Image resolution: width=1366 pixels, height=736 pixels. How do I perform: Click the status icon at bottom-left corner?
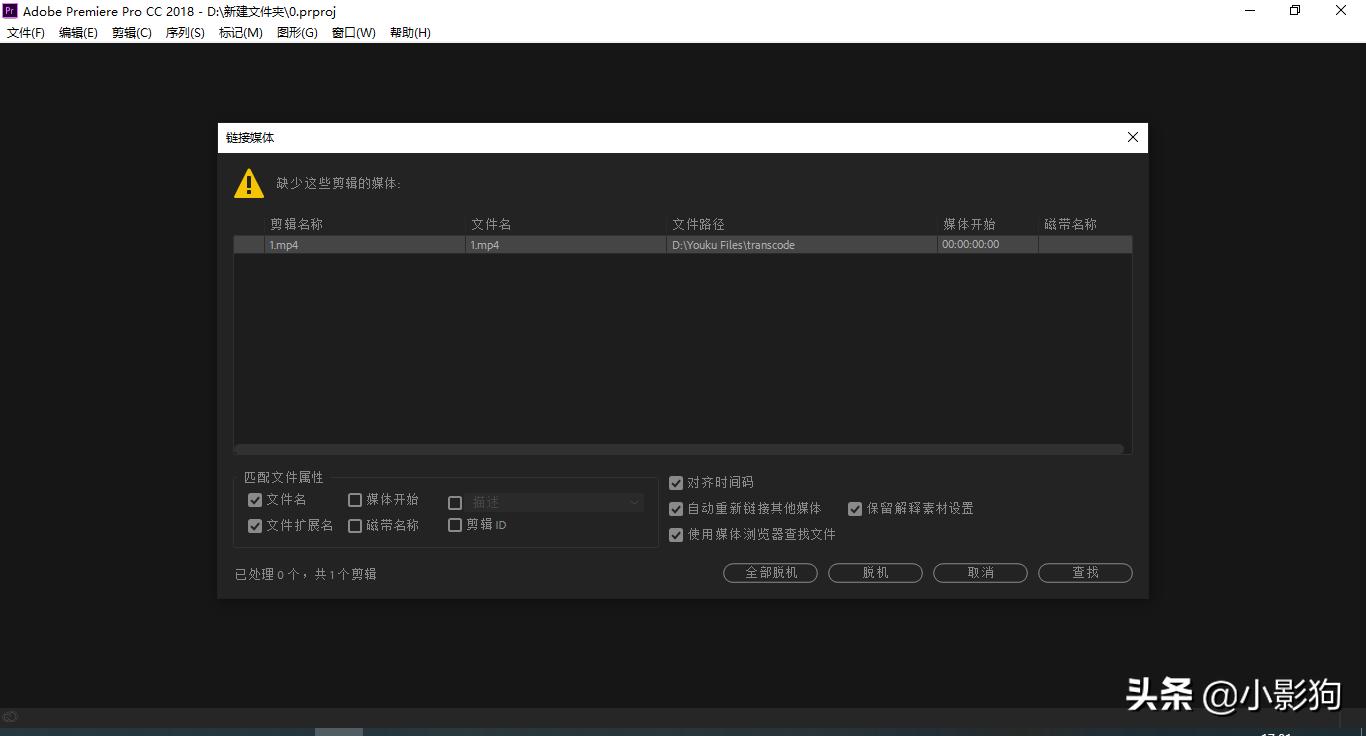(10, 716)
